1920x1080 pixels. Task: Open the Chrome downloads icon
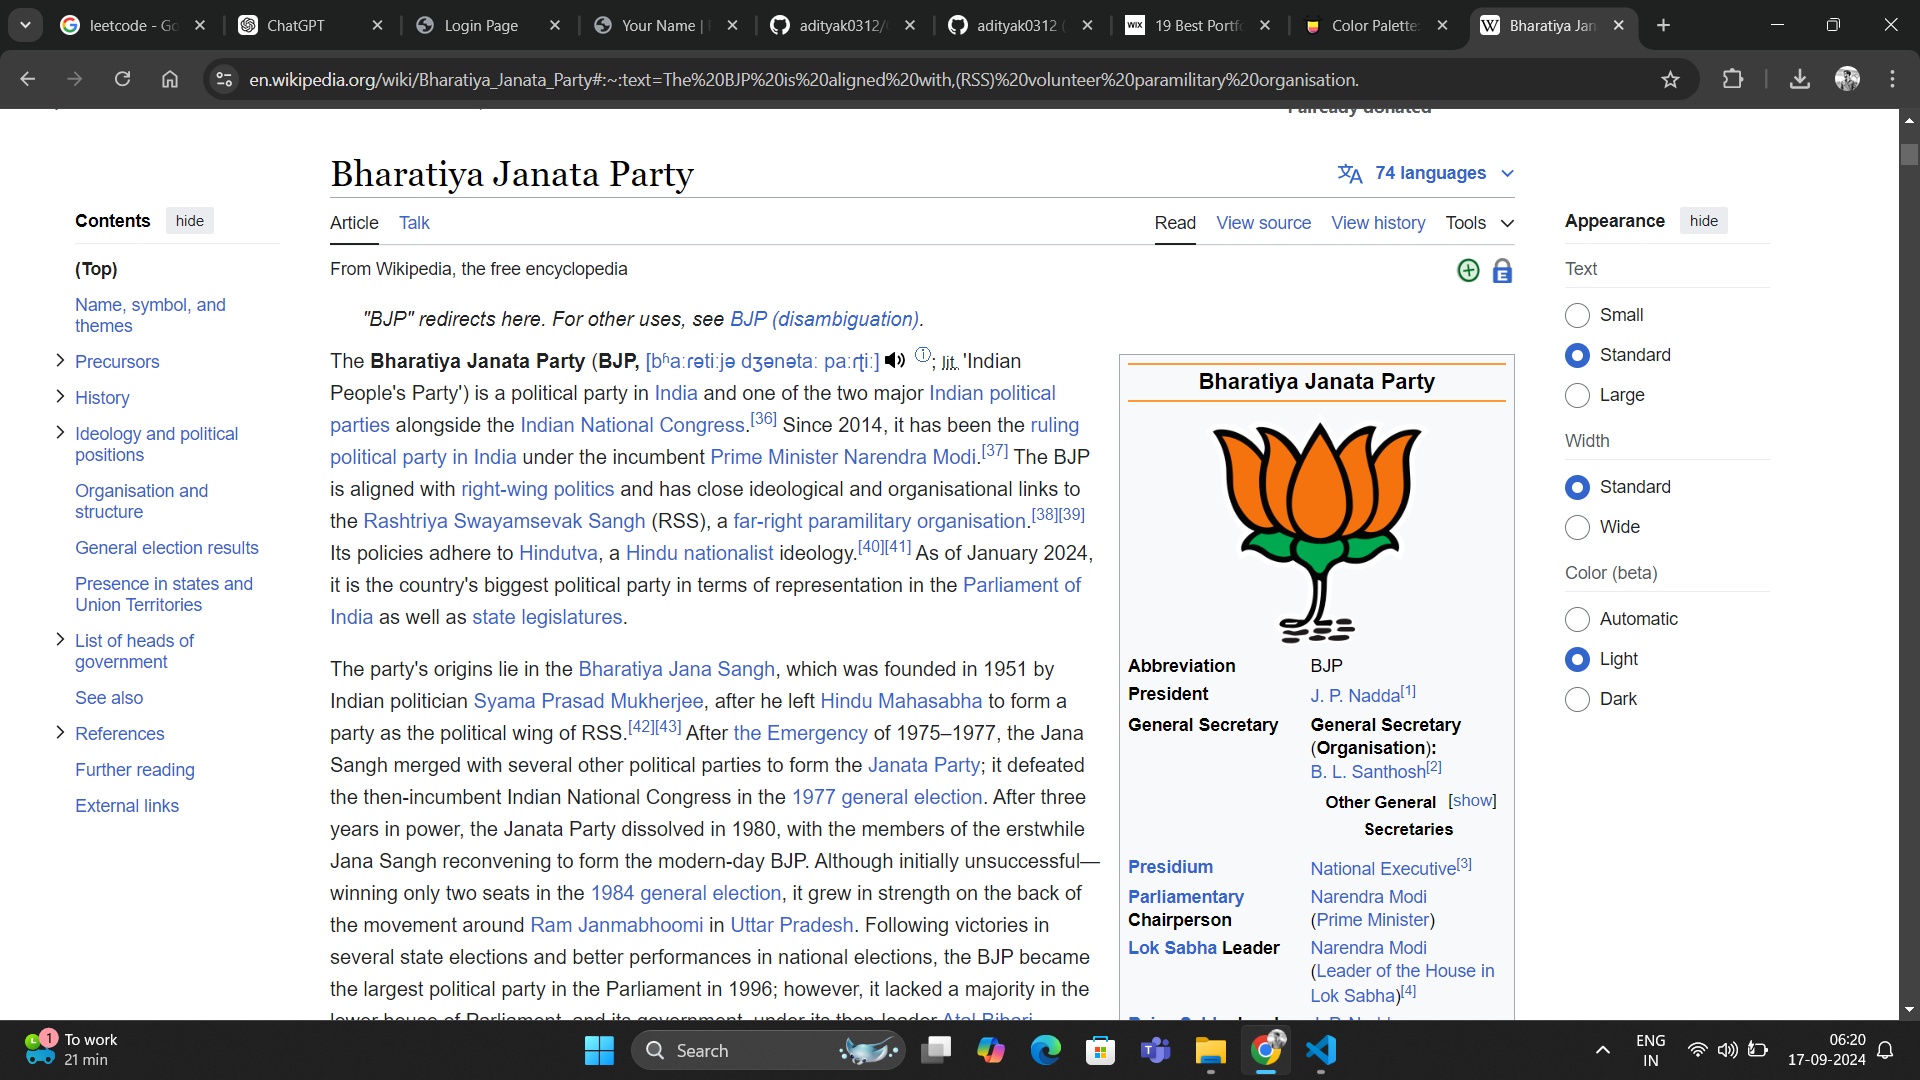point(1800,79)
